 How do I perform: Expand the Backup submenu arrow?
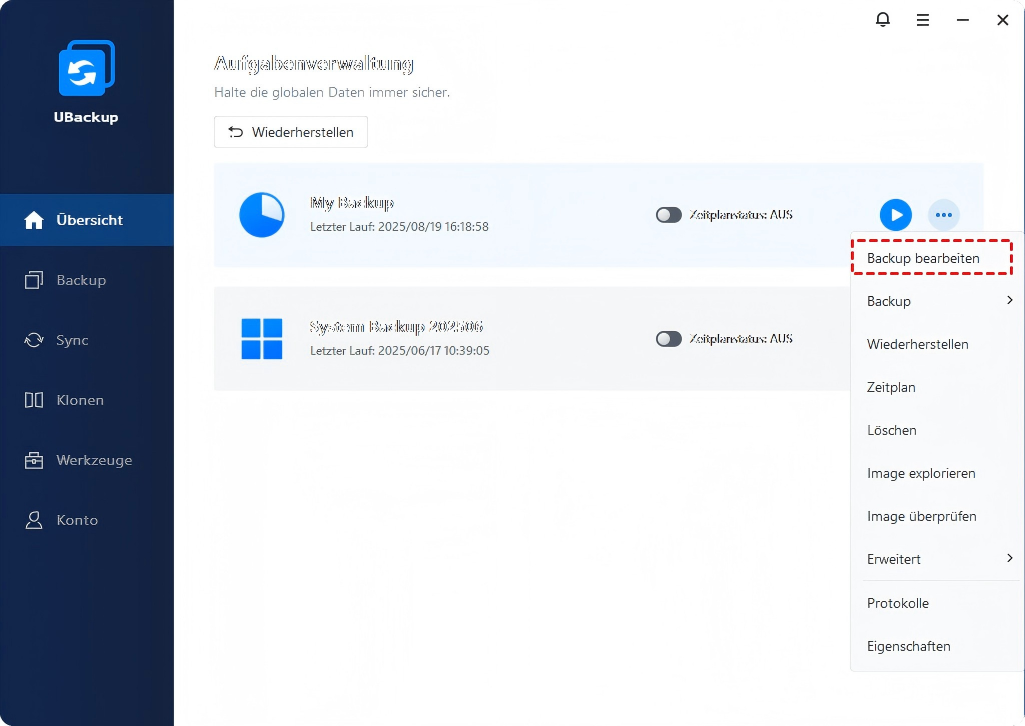coord(1009,301)
